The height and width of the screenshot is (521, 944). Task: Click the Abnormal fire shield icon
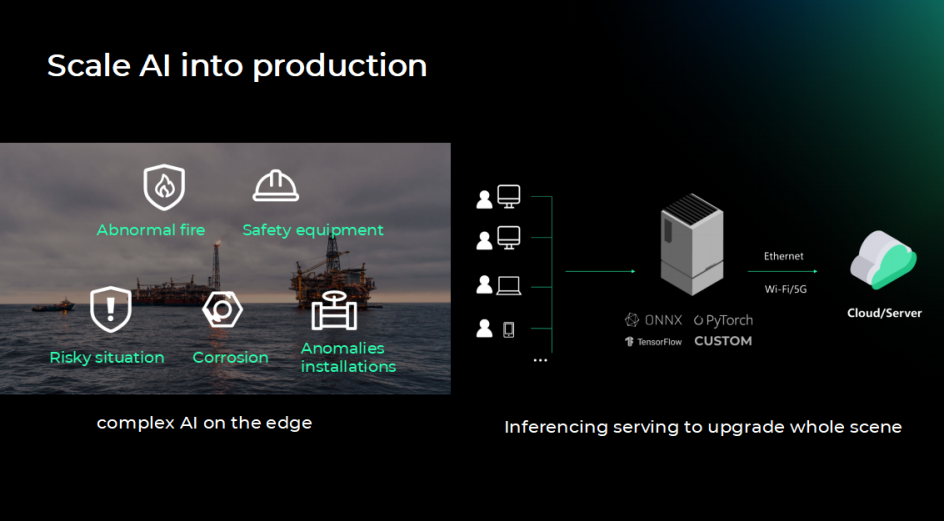pyautogui.click(x=164, y=186)
